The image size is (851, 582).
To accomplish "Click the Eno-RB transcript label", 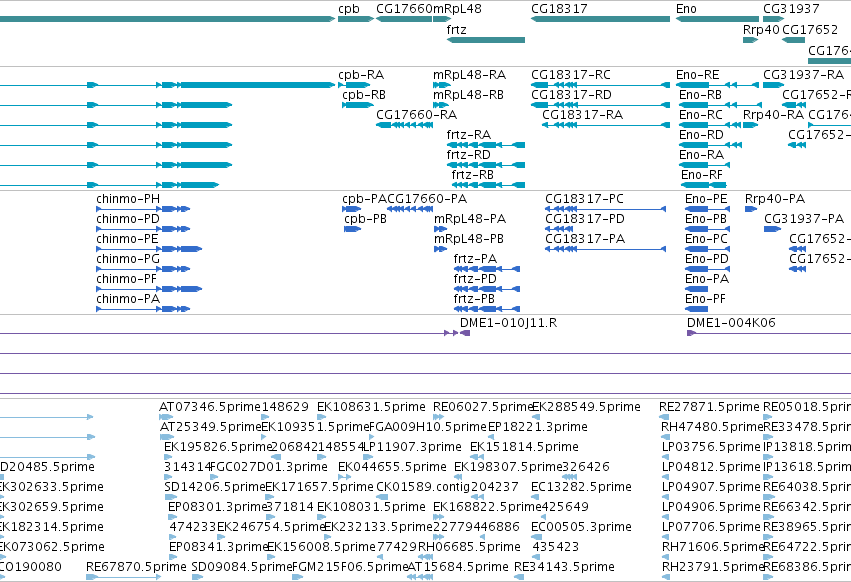I will (x=700, y=94).
